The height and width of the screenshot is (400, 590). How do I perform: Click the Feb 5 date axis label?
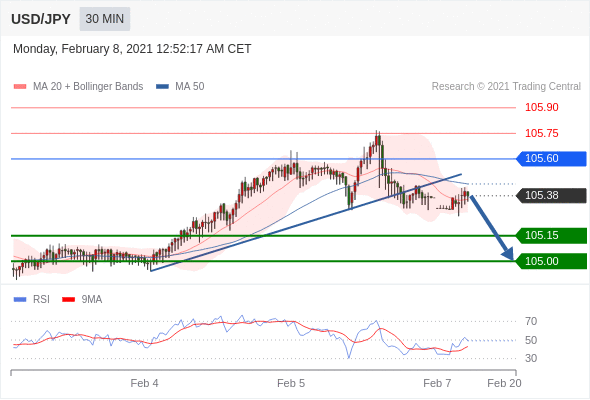(x=291, y=383)
